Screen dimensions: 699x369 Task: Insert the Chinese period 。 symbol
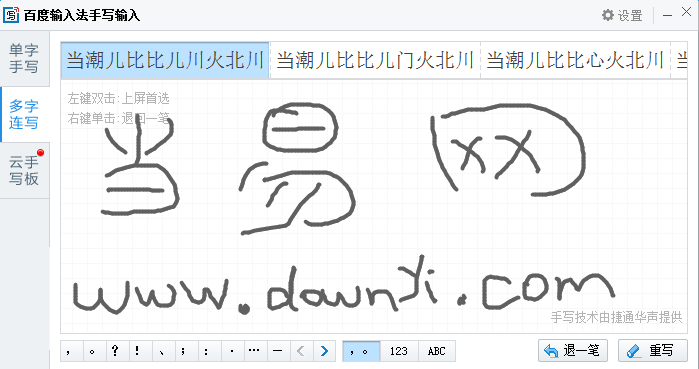95,351
